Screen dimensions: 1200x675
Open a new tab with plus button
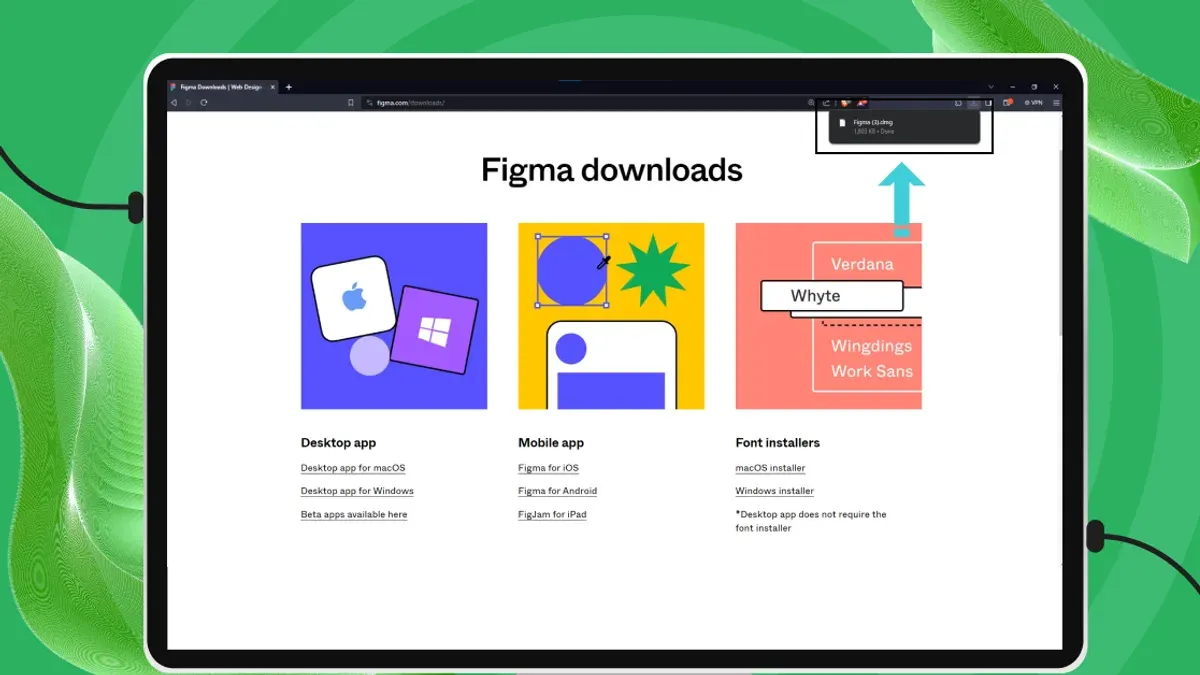289,87
